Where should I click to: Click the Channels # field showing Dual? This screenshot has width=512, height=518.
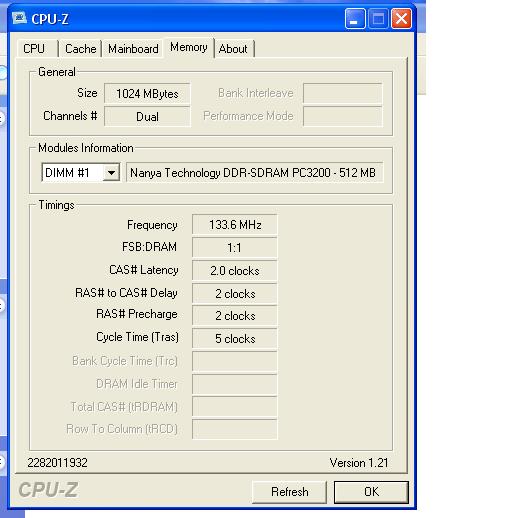click(147, 117)
